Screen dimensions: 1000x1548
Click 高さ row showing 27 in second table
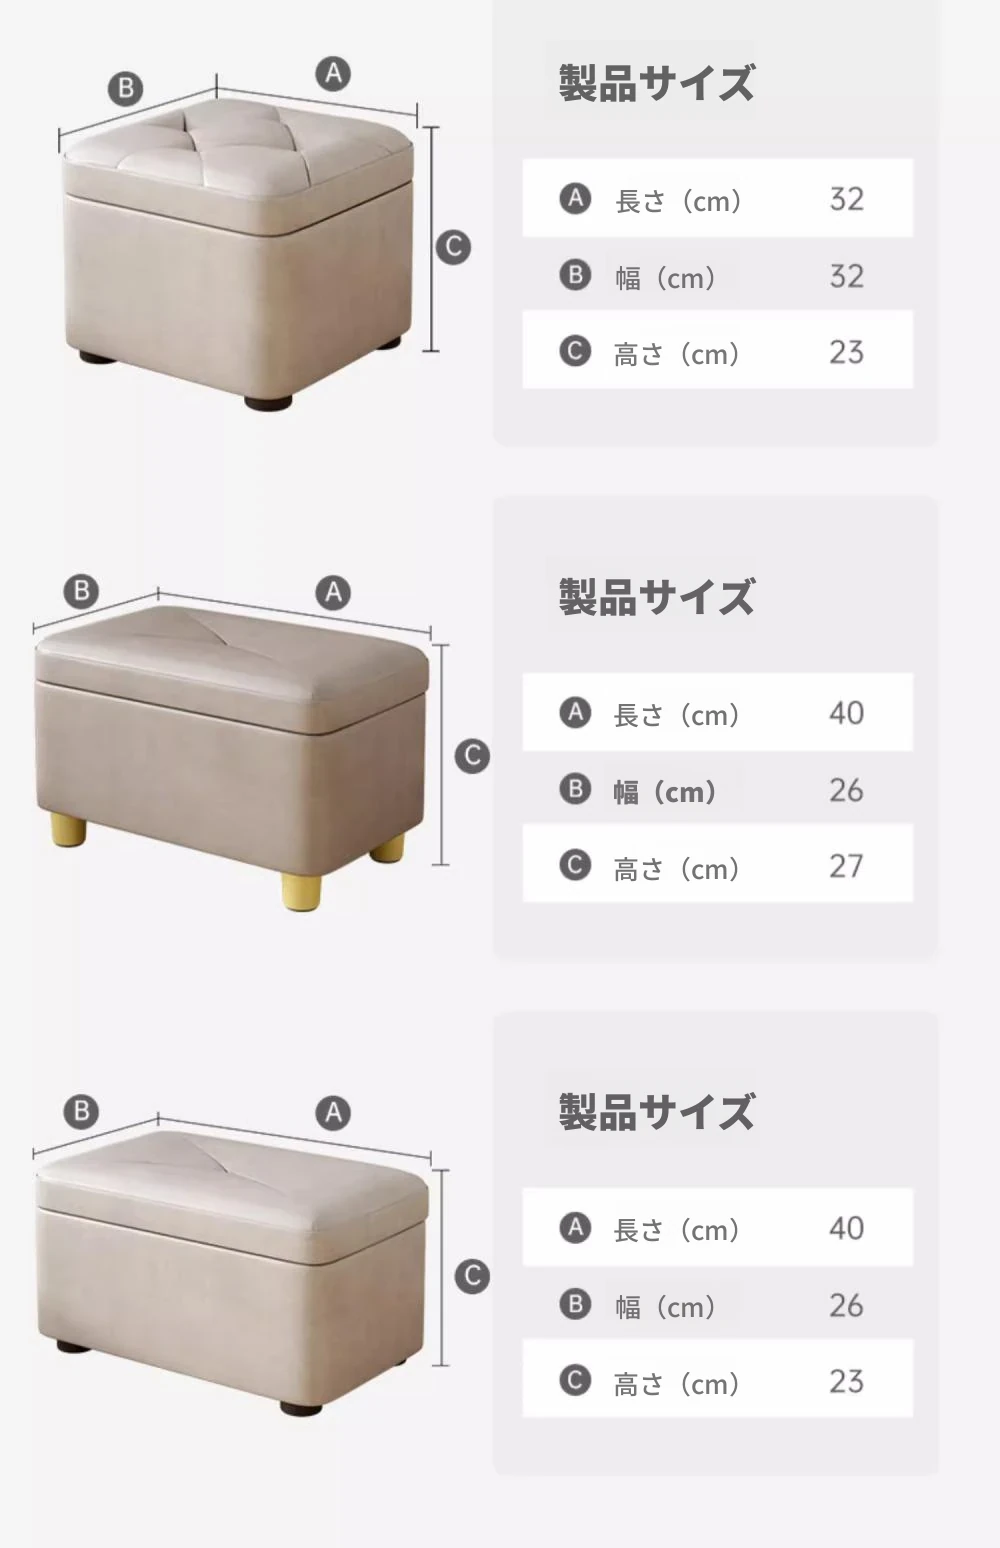717,864
